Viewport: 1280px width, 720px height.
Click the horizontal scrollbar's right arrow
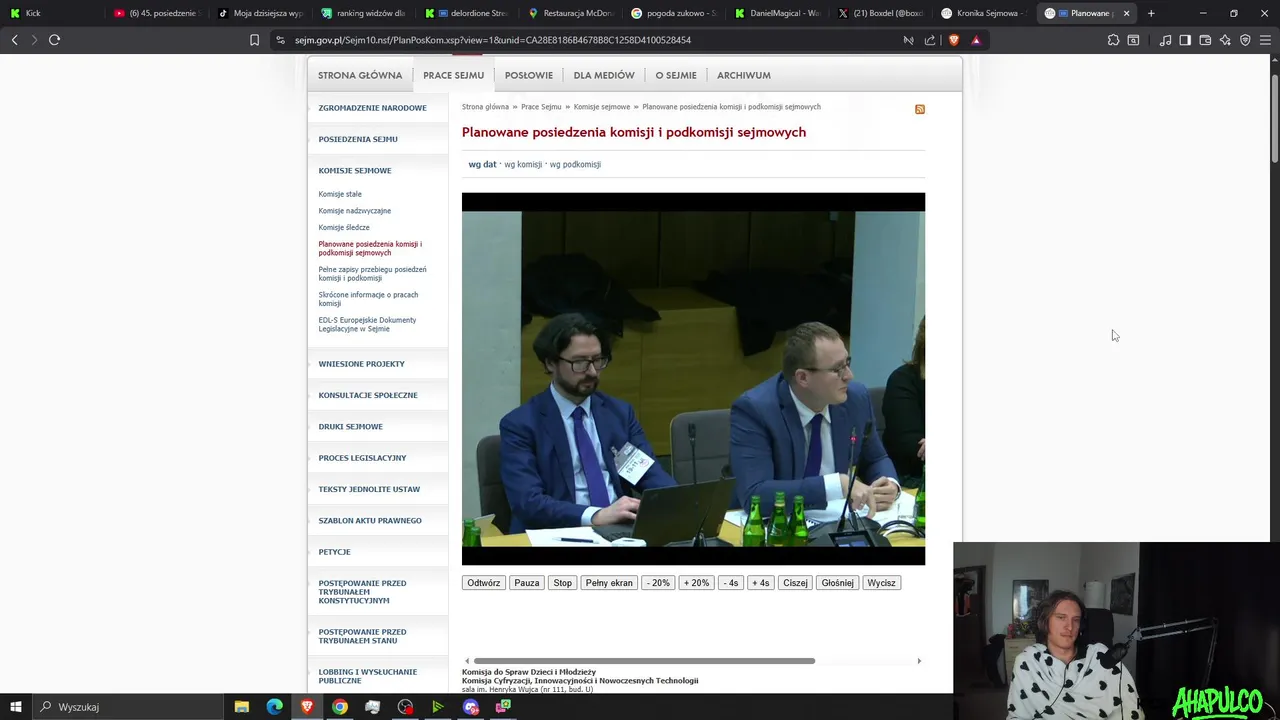pyautogui.click(x=919, y=661)
